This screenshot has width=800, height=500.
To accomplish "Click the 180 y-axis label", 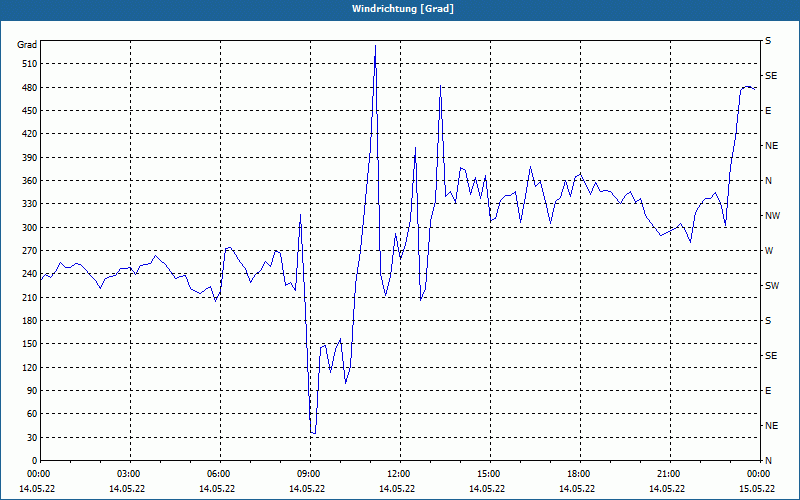I will tap(30, 321).
